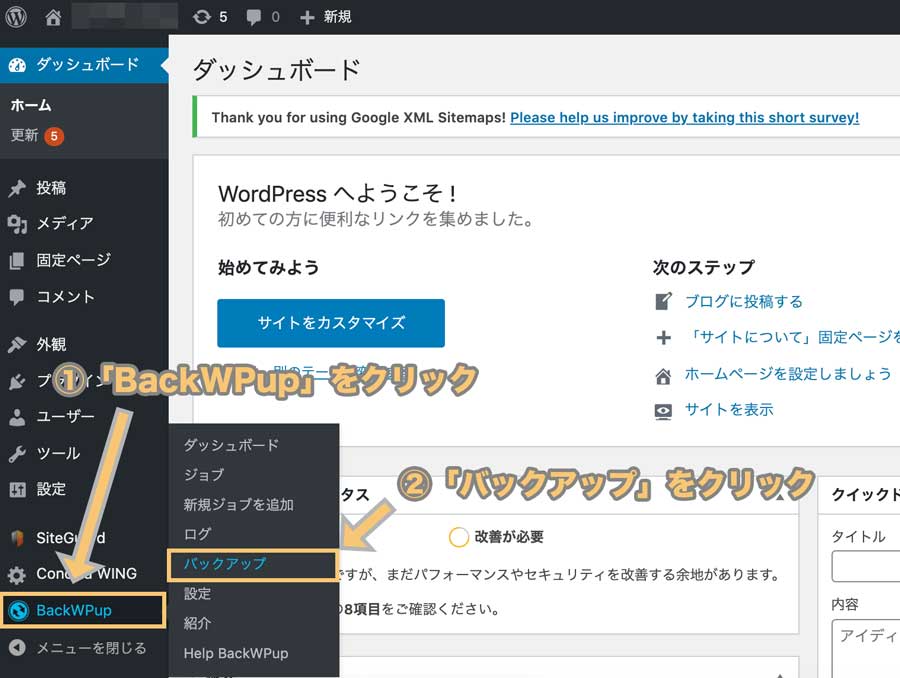The image size is (900, 678).
Task: Click the edit icon beside ブログに投稿する
Action: coord(663,301)
